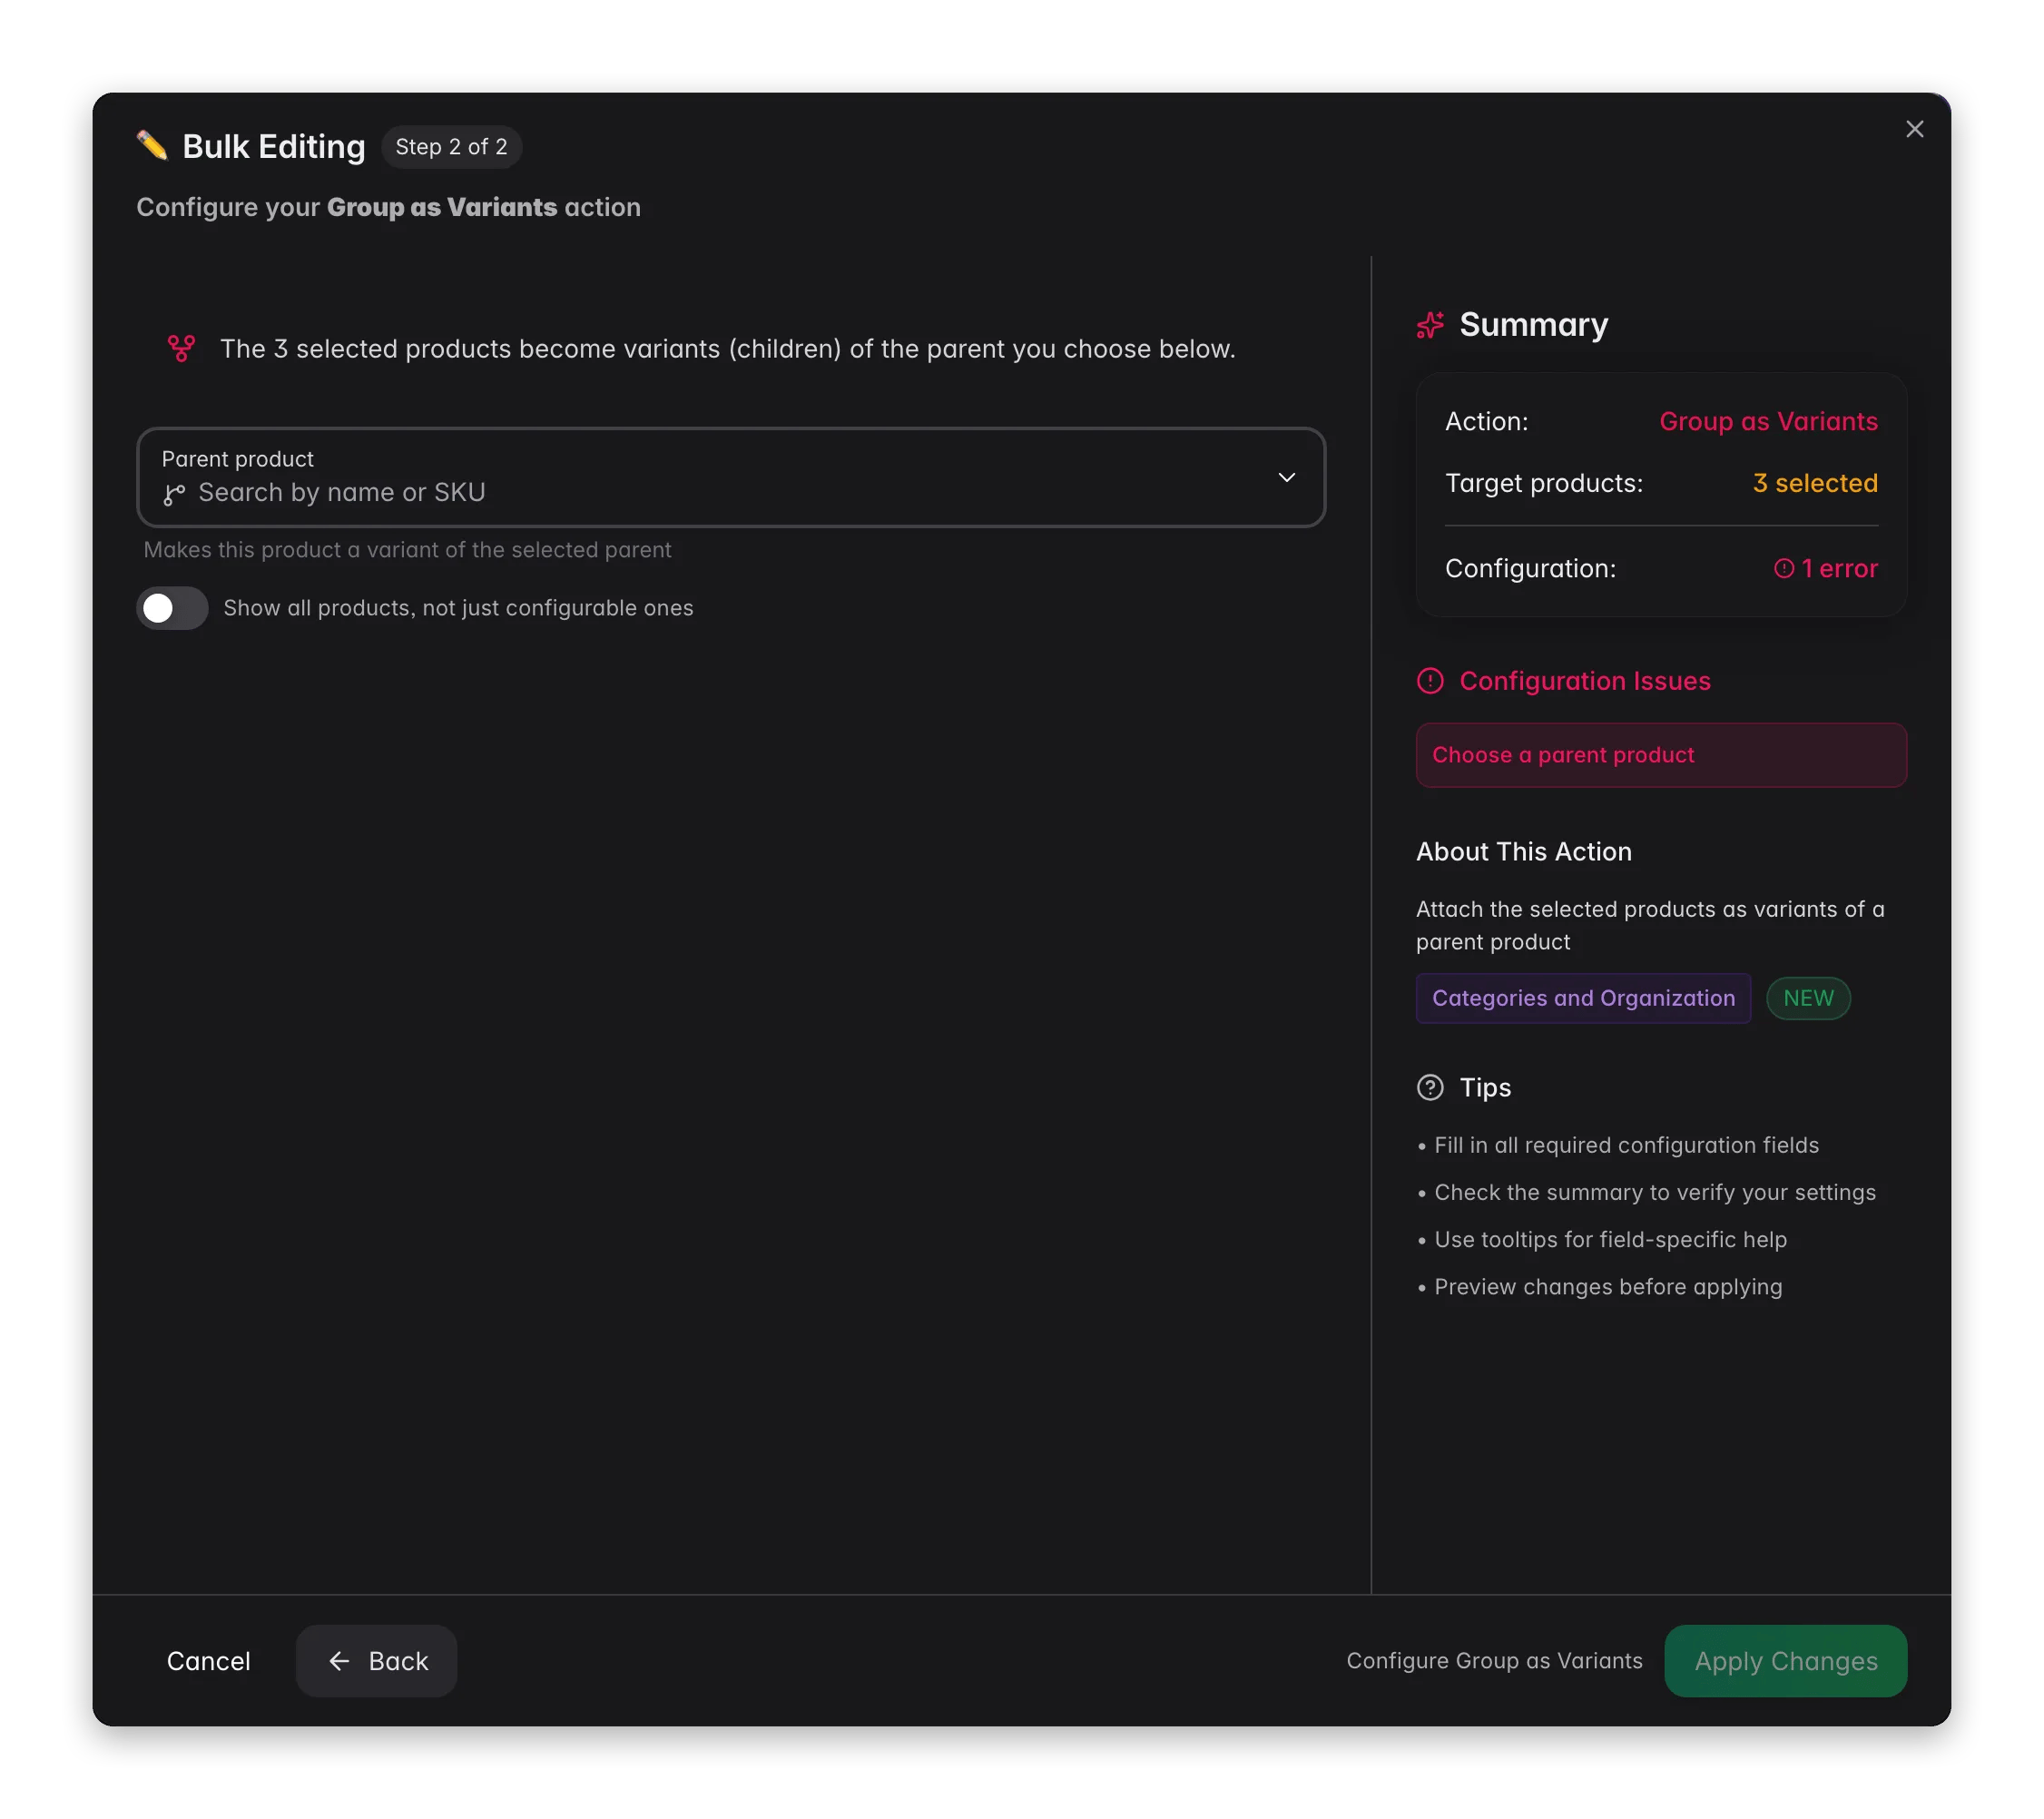Click the Summary heading
The width and height of the screenshot is (2044, 1819).
(1533, 325)
